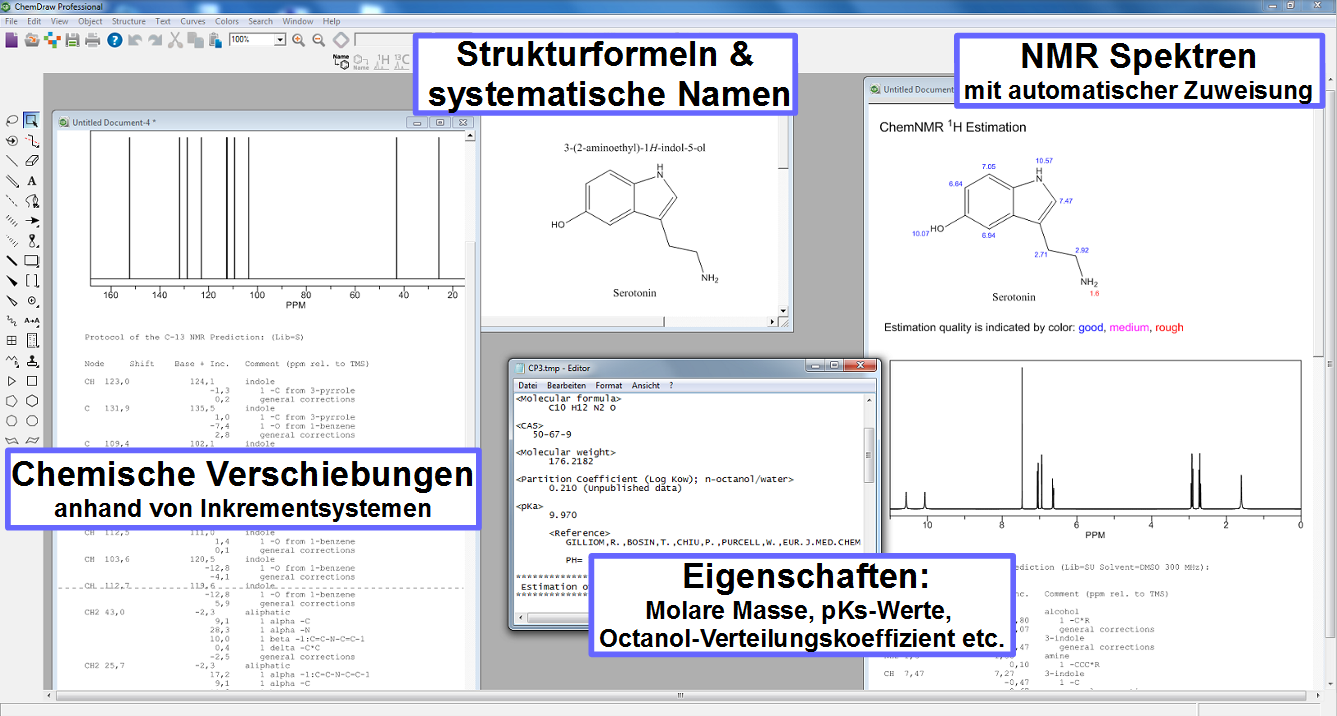Viewport: 1337px width, 716px height.
Task: Select the Bold Bond tool
Action: 12,261
